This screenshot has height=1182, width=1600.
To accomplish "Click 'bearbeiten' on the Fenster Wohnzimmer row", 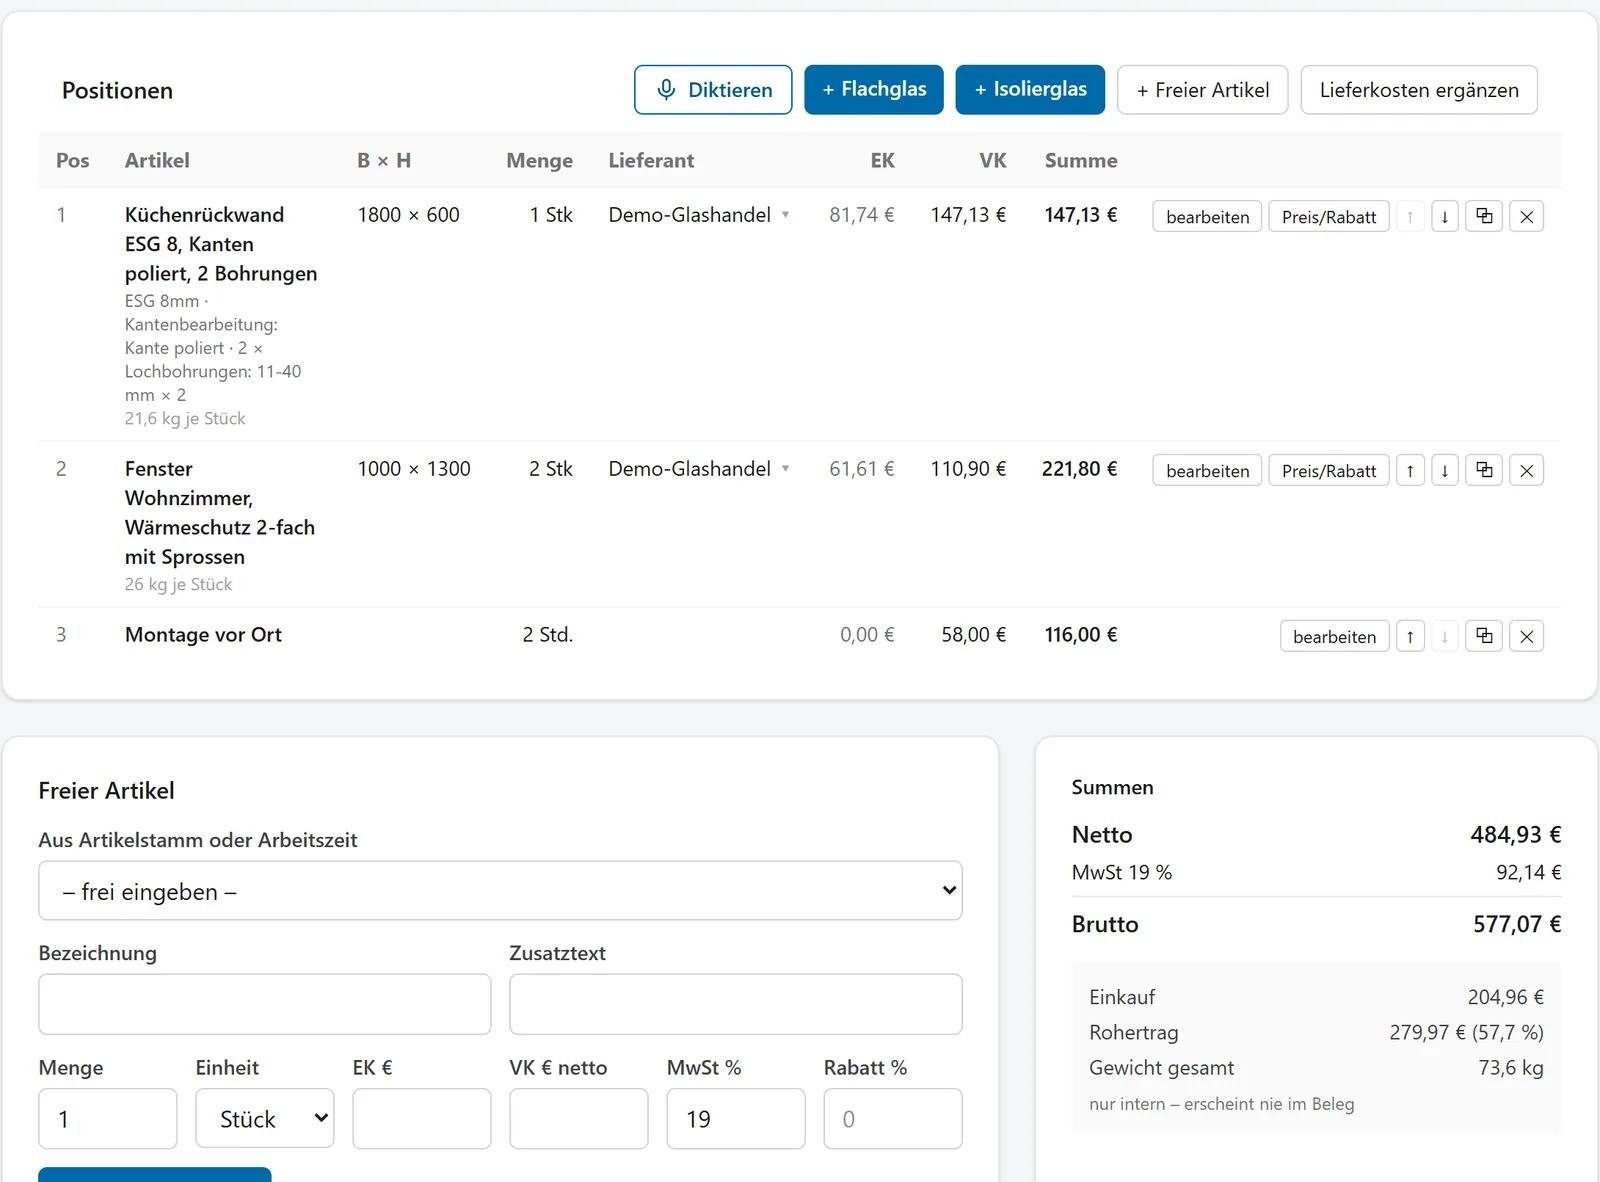I will click(1208, 470).
